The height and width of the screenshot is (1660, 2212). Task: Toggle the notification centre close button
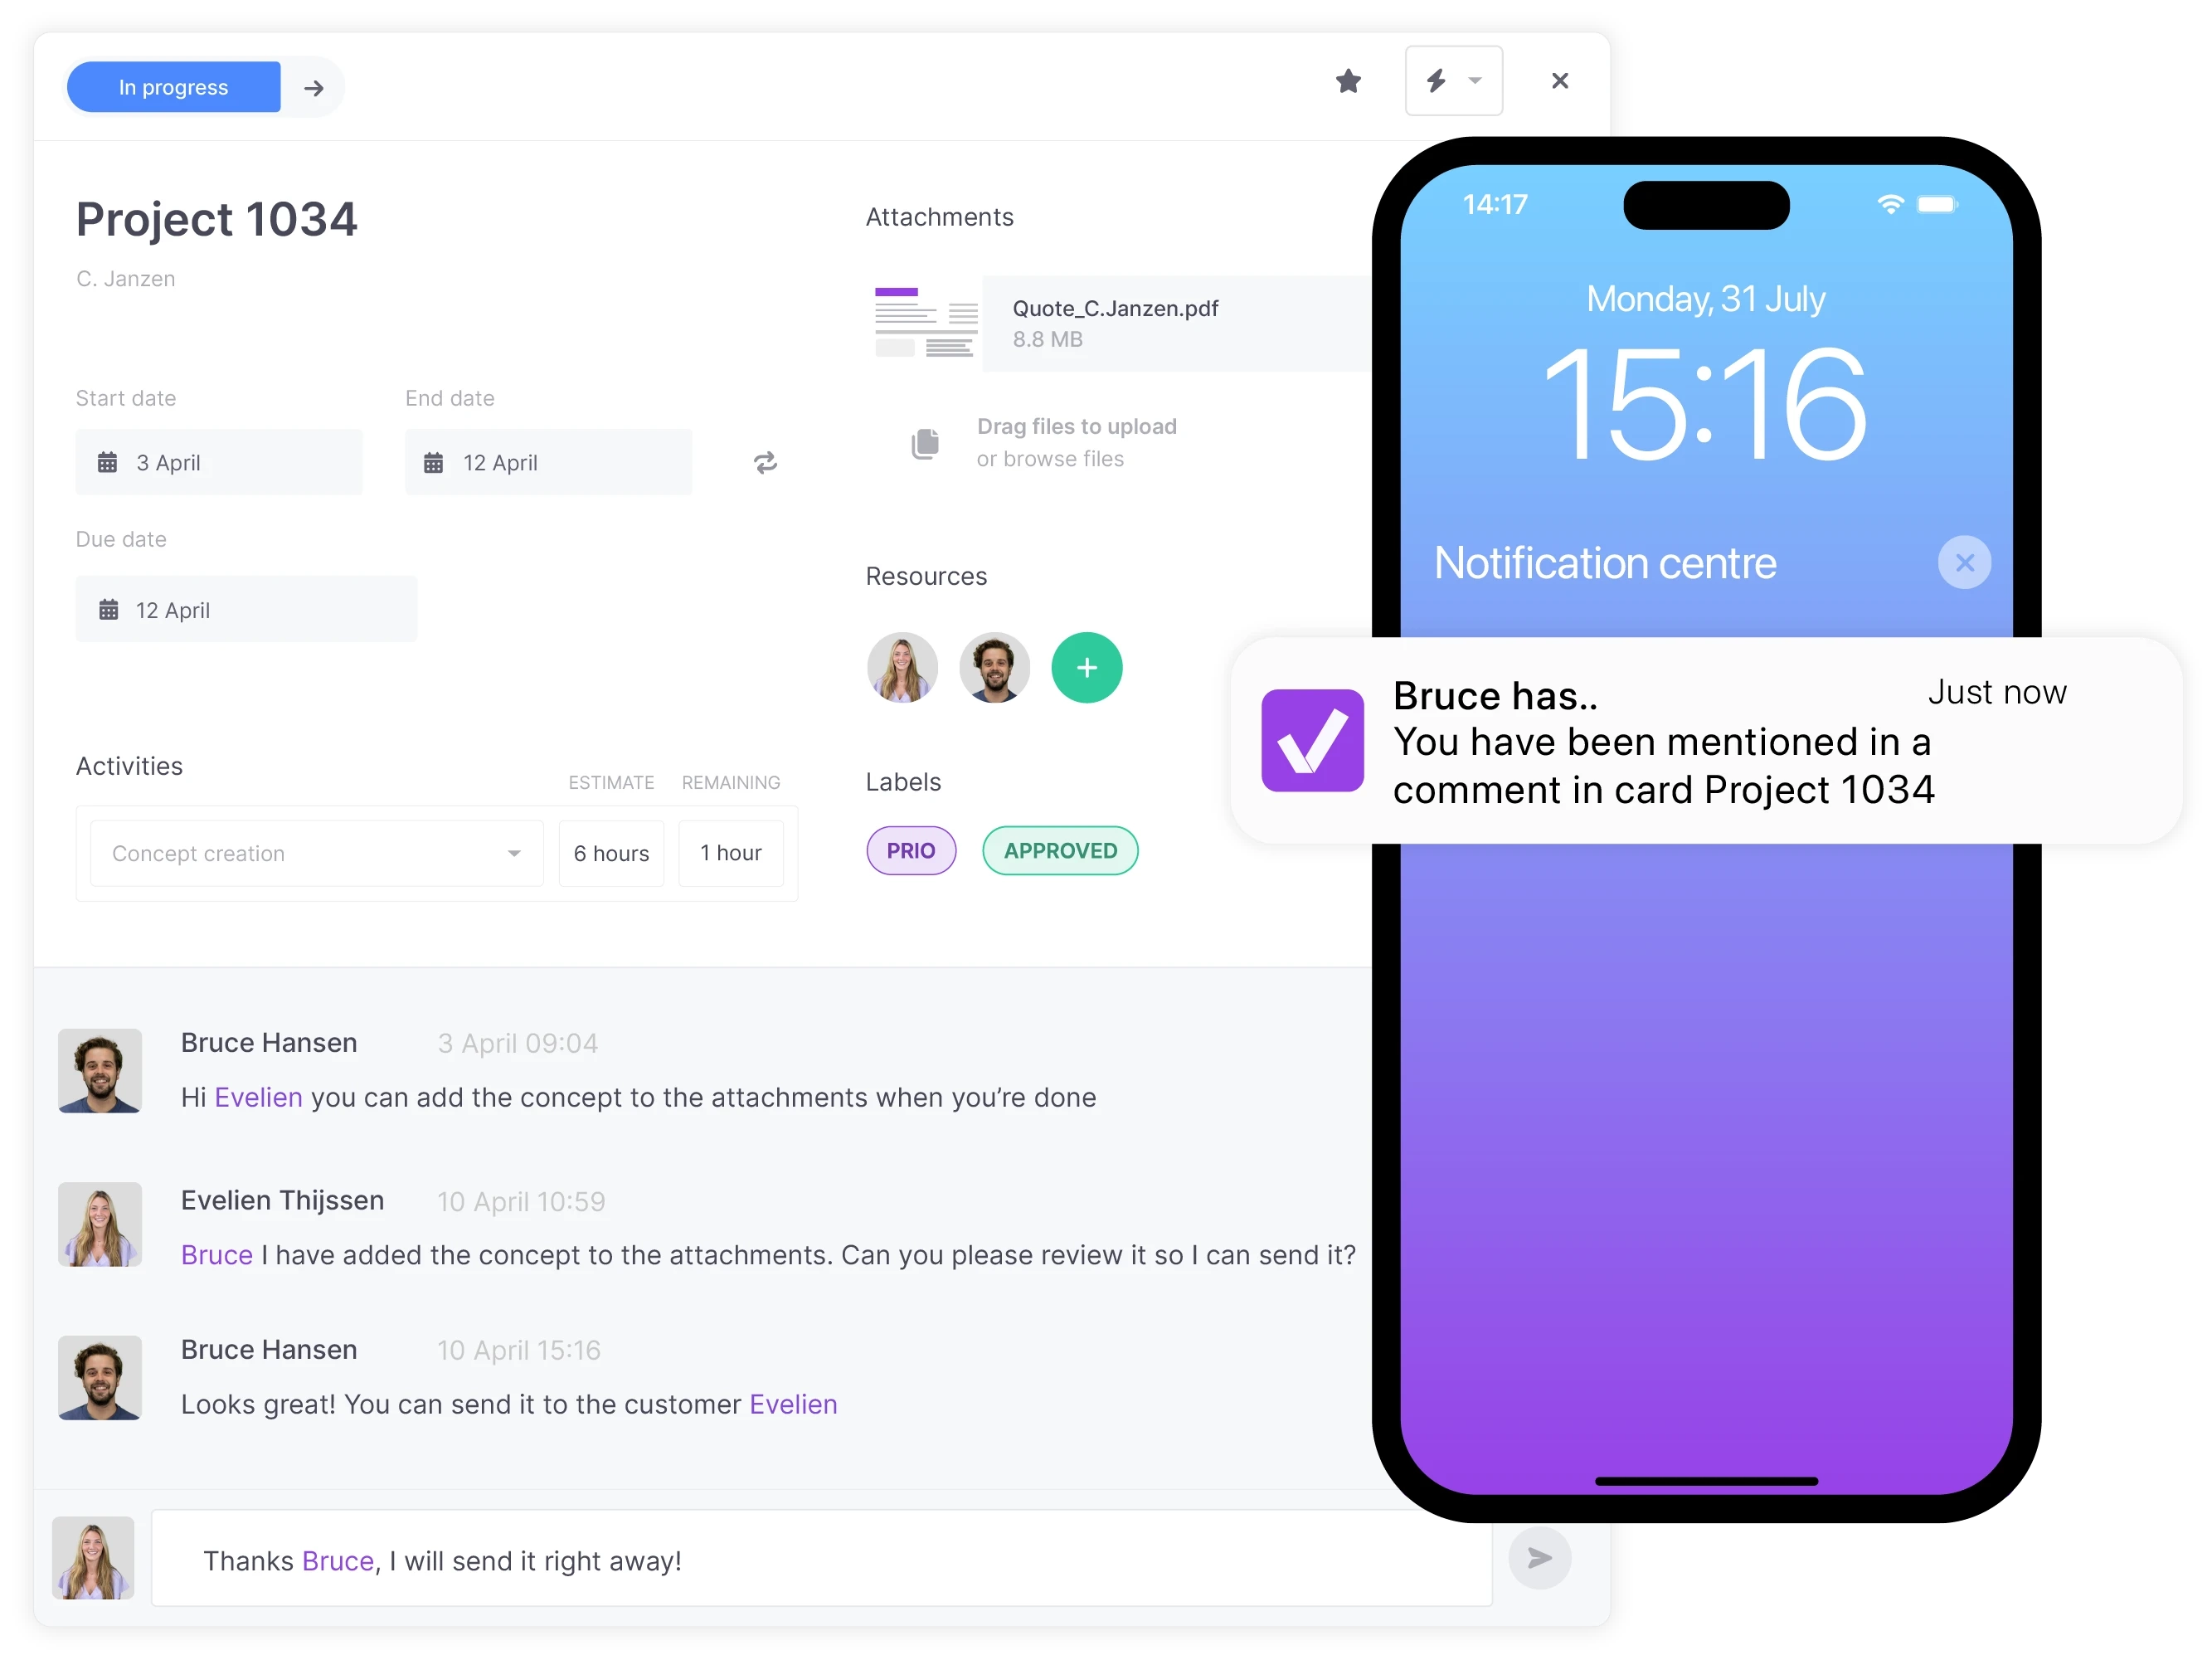pyautogui.click(x=1965, y=562)
